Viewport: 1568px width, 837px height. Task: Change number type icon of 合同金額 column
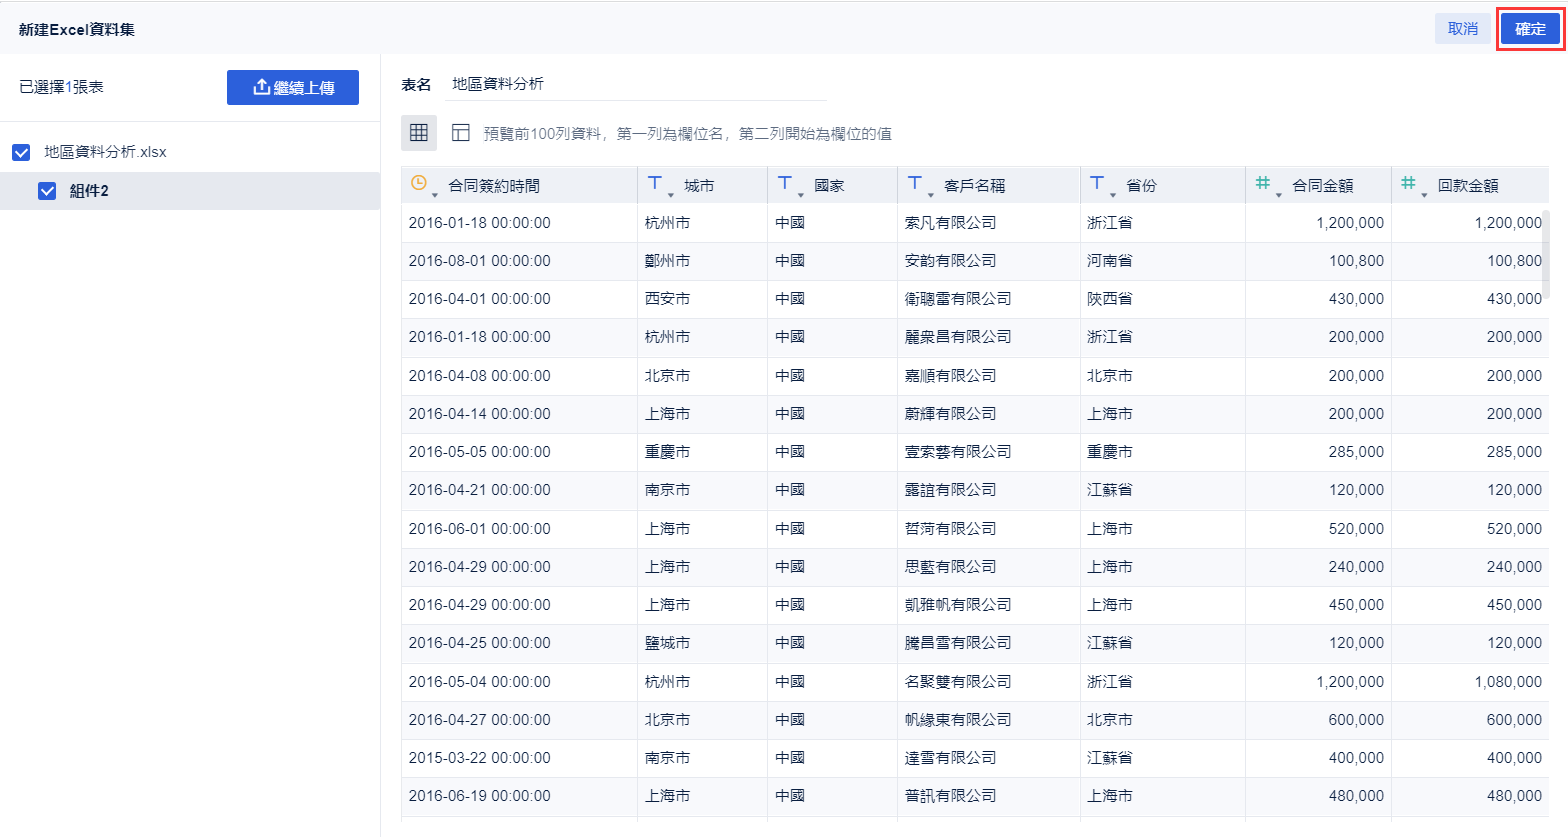1263,184
